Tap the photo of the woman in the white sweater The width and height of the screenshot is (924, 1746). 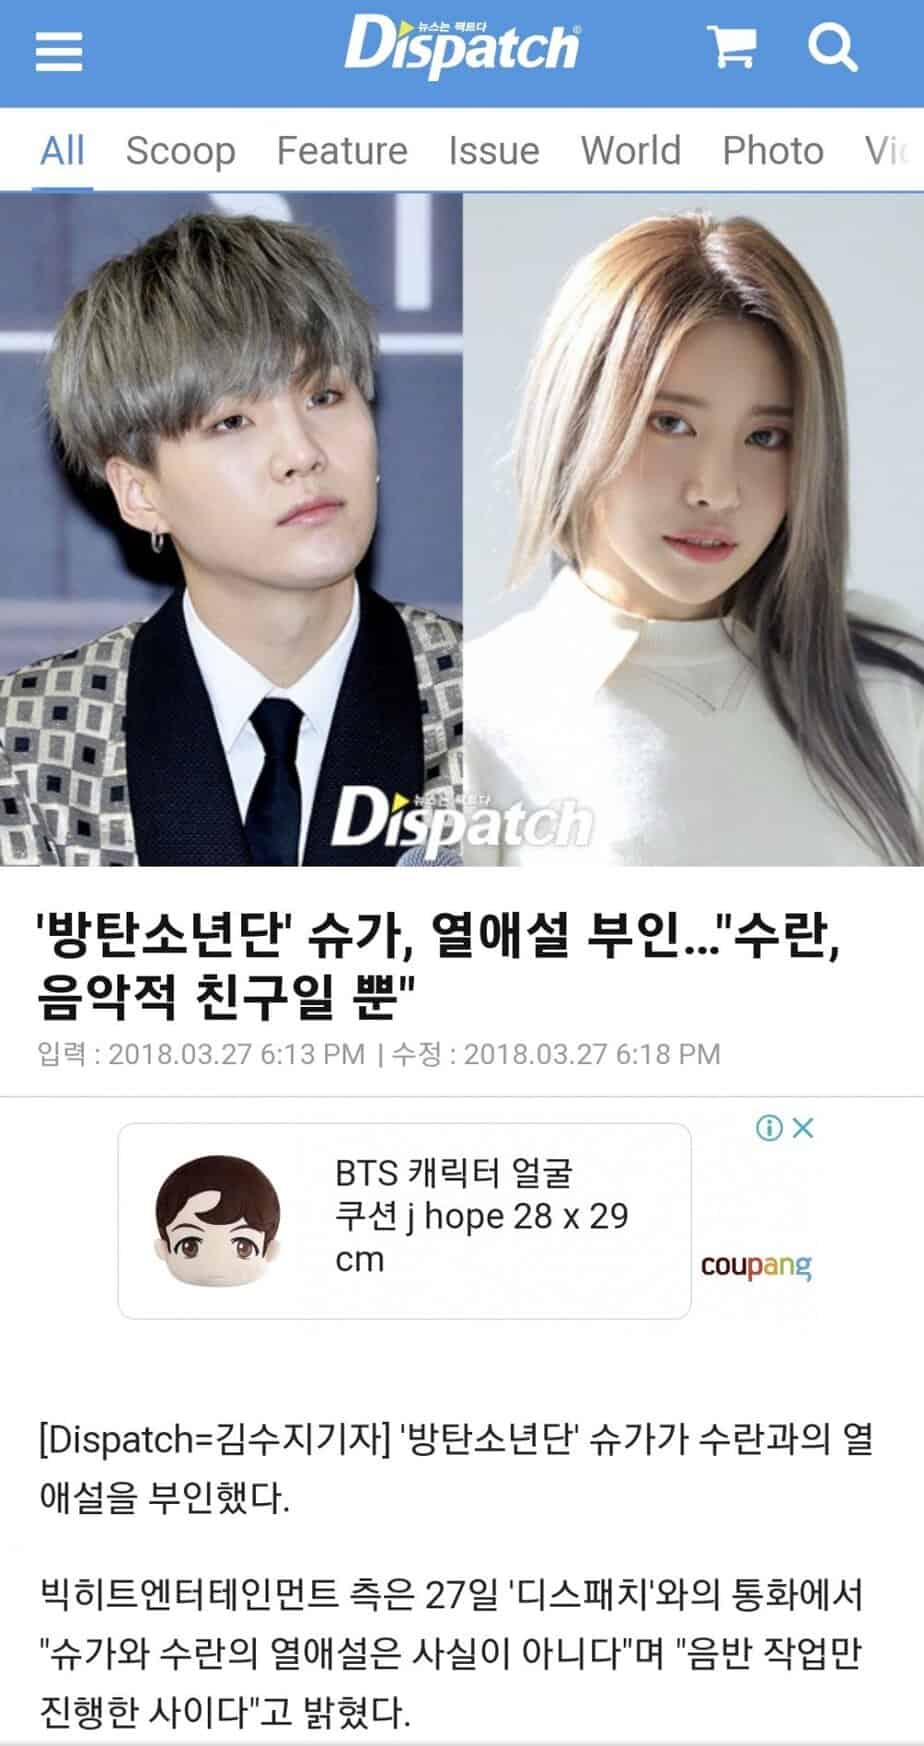click(693, 529)
